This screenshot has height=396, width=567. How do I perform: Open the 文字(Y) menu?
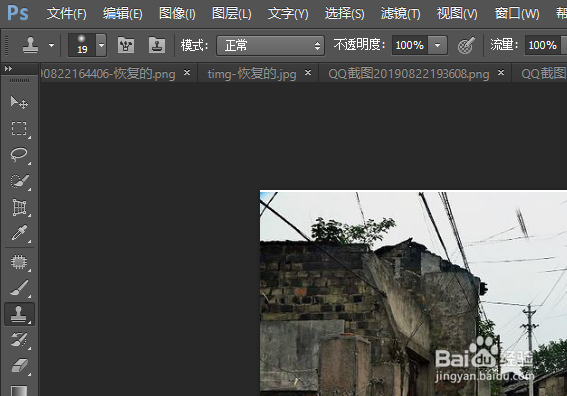288,14
